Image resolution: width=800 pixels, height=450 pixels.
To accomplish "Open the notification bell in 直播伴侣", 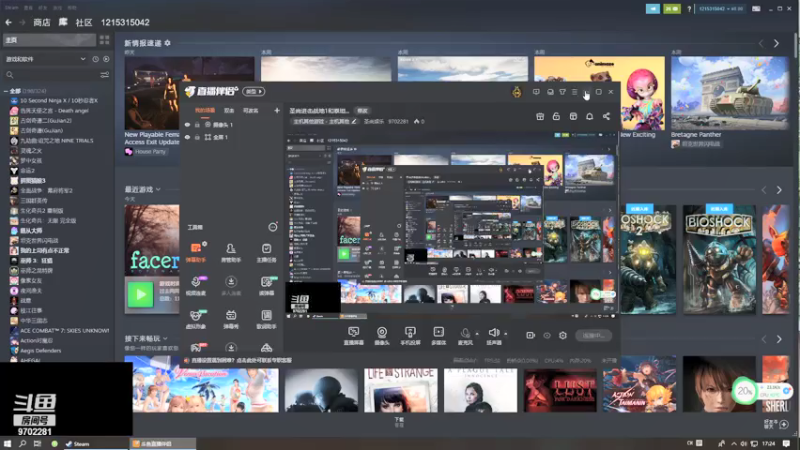I will tap(589, 116).
